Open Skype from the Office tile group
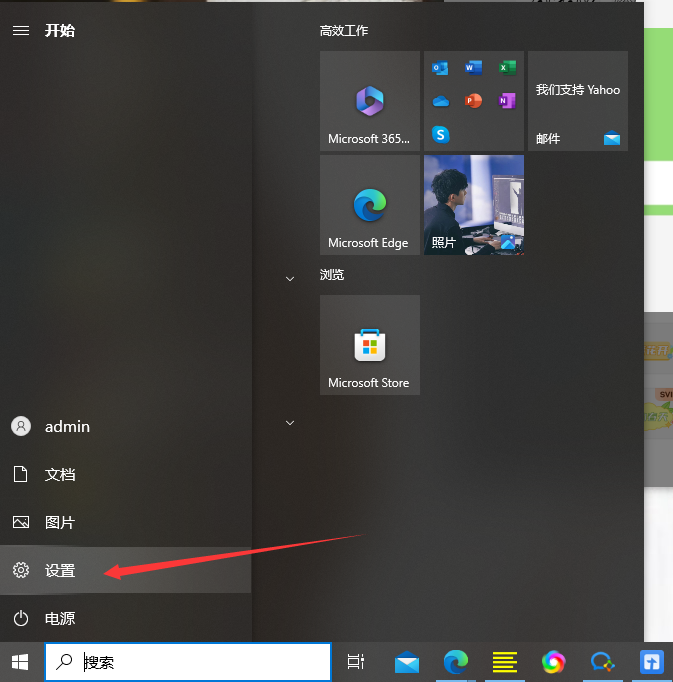 point(440,134)
